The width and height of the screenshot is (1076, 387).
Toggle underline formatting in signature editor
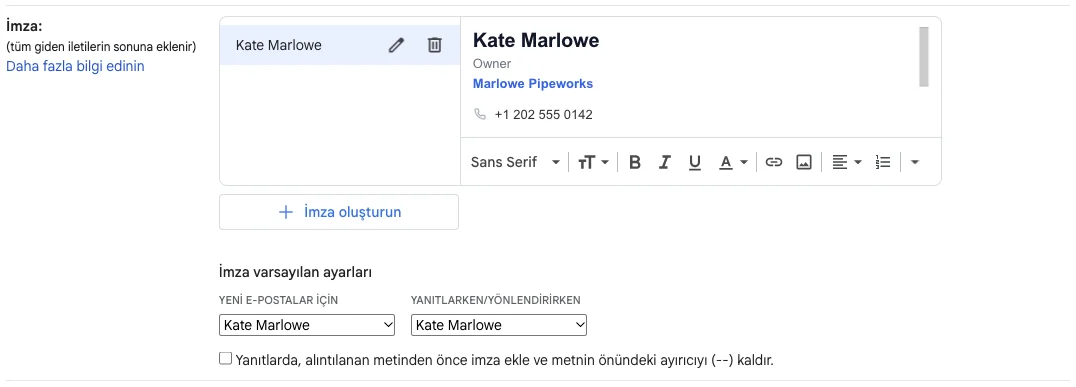coord(694,163)
